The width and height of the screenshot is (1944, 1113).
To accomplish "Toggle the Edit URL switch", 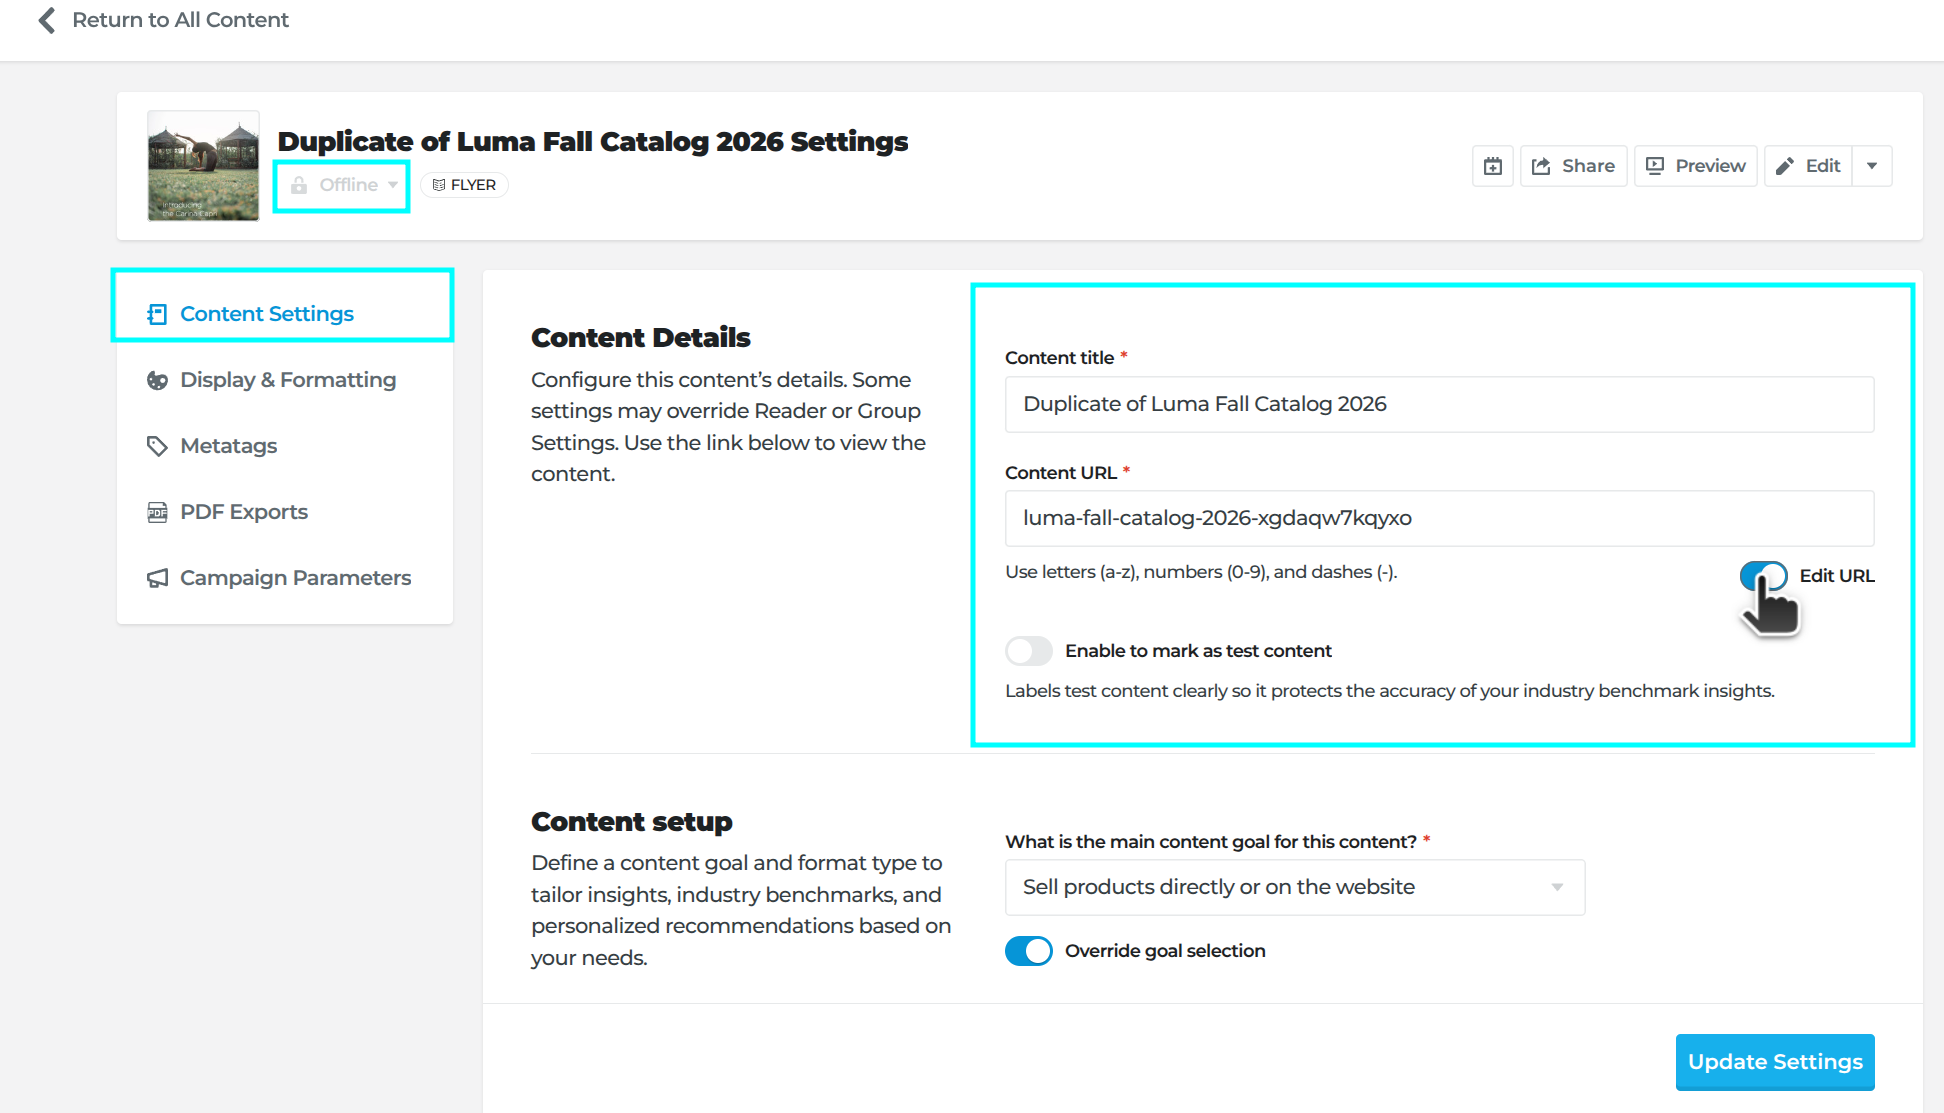I will [x=1763, y=576].
